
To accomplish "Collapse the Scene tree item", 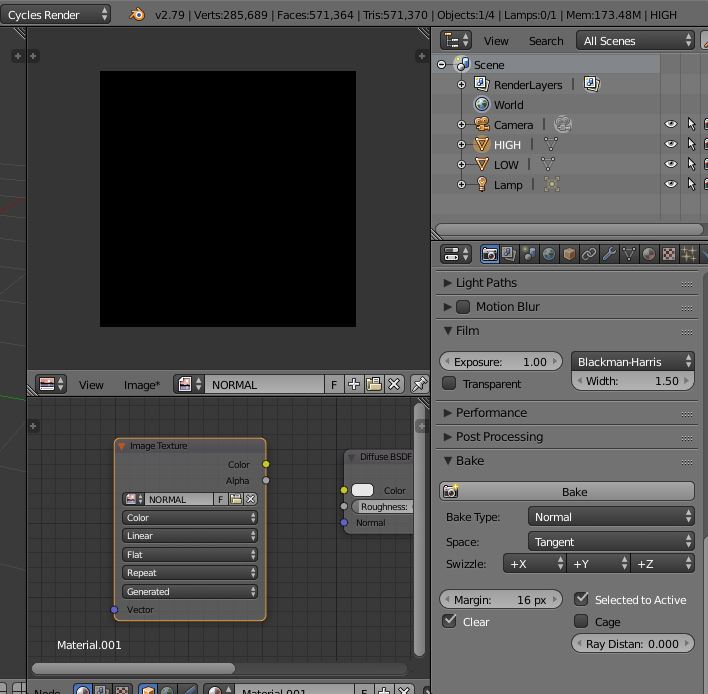I will [x=442, y=65].
